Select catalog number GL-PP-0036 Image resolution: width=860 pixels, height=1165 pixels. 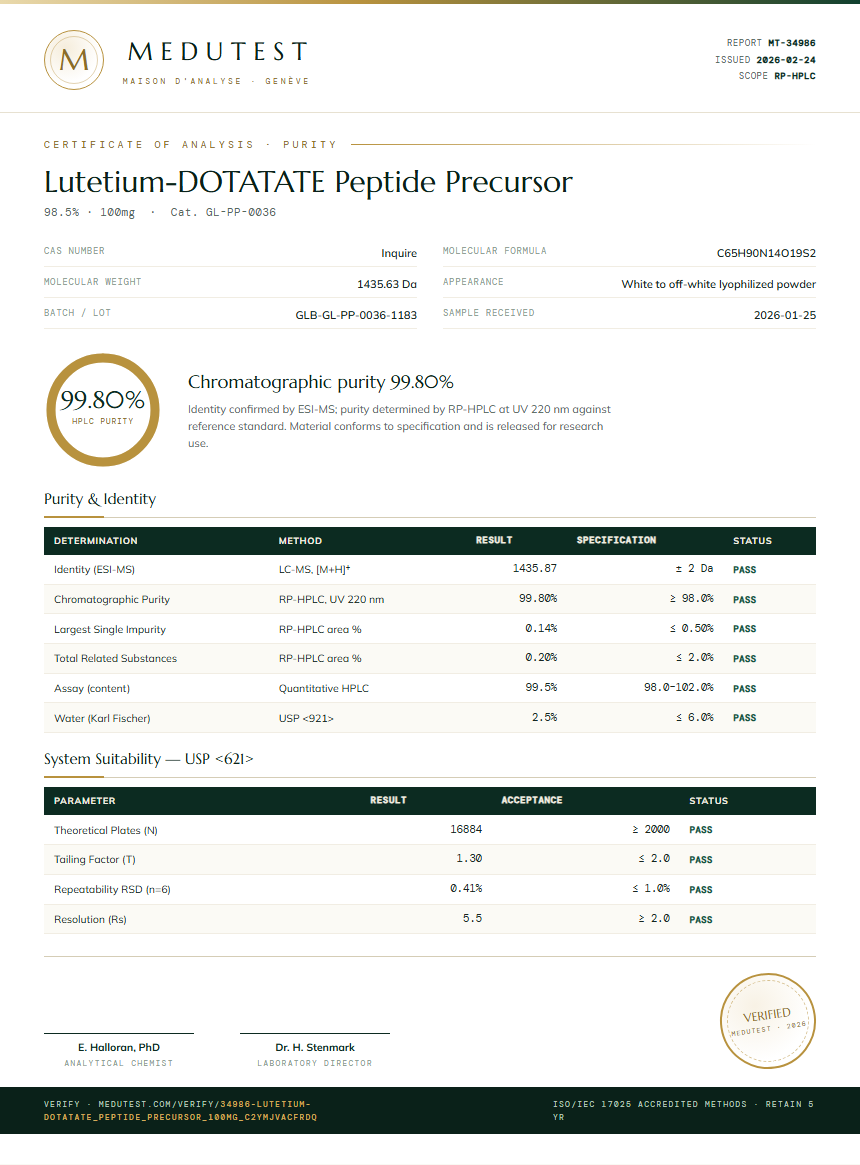[x=241, y=212]
